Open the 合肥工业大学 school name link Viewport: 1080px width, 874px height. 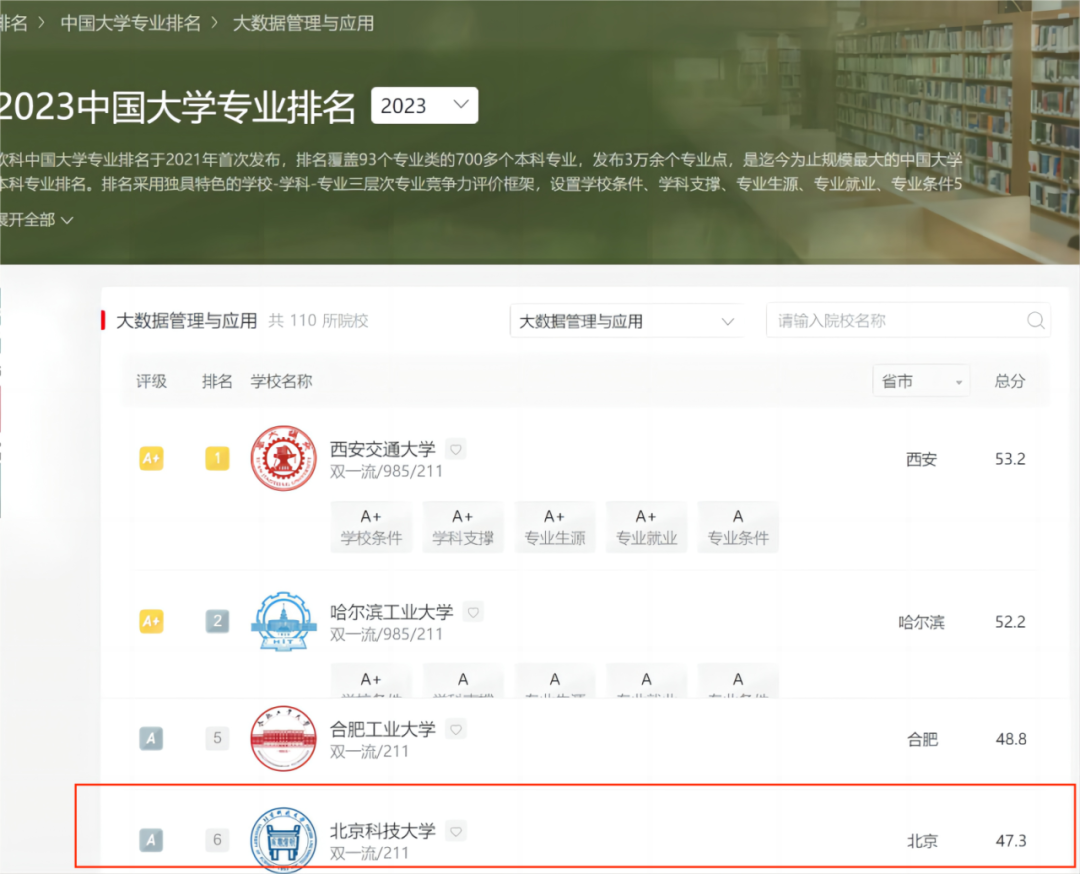[383, 729]
